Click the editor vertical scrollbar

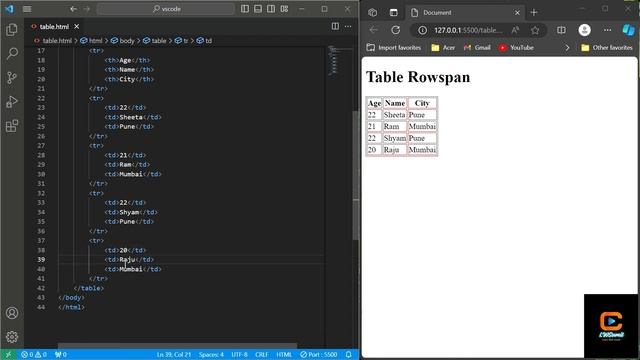point(356,176)
